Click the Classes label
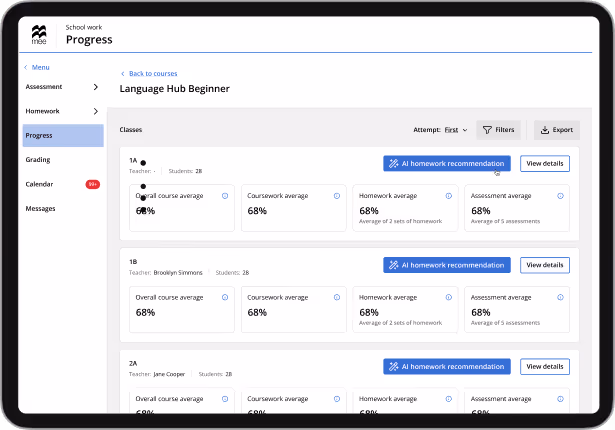615x430 pixels. (x=131, y=130)
